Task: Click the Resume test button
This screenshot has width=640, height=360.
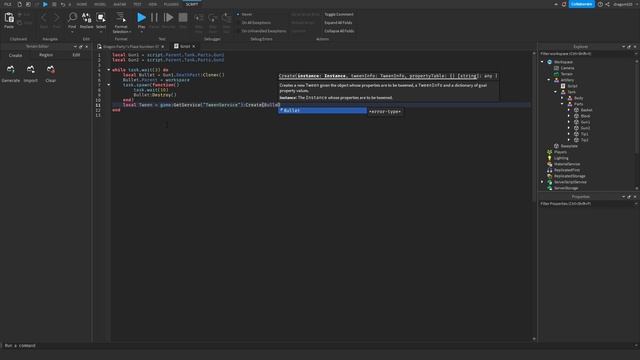Action: pyautogui.click(x=168, y=18)
